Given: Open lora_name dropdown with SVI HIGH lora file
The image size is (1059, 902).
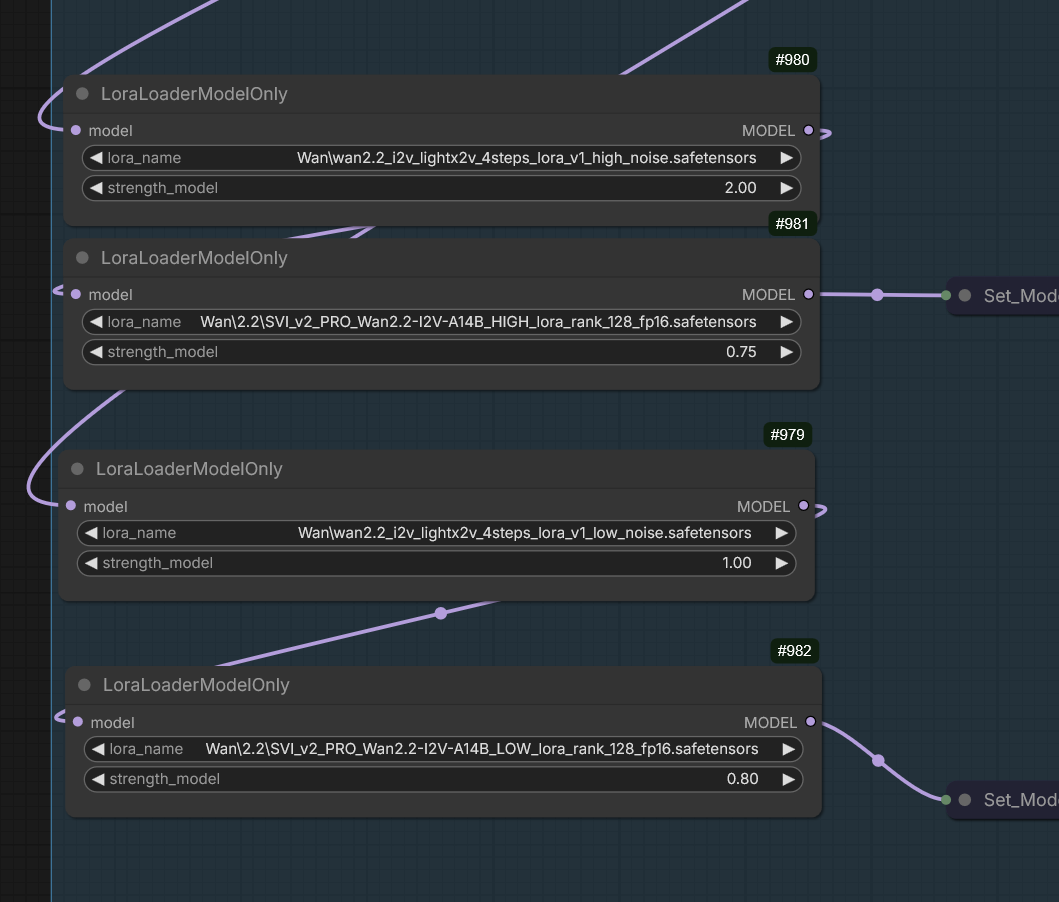Looking at the screenshot, I should (440, 322).
